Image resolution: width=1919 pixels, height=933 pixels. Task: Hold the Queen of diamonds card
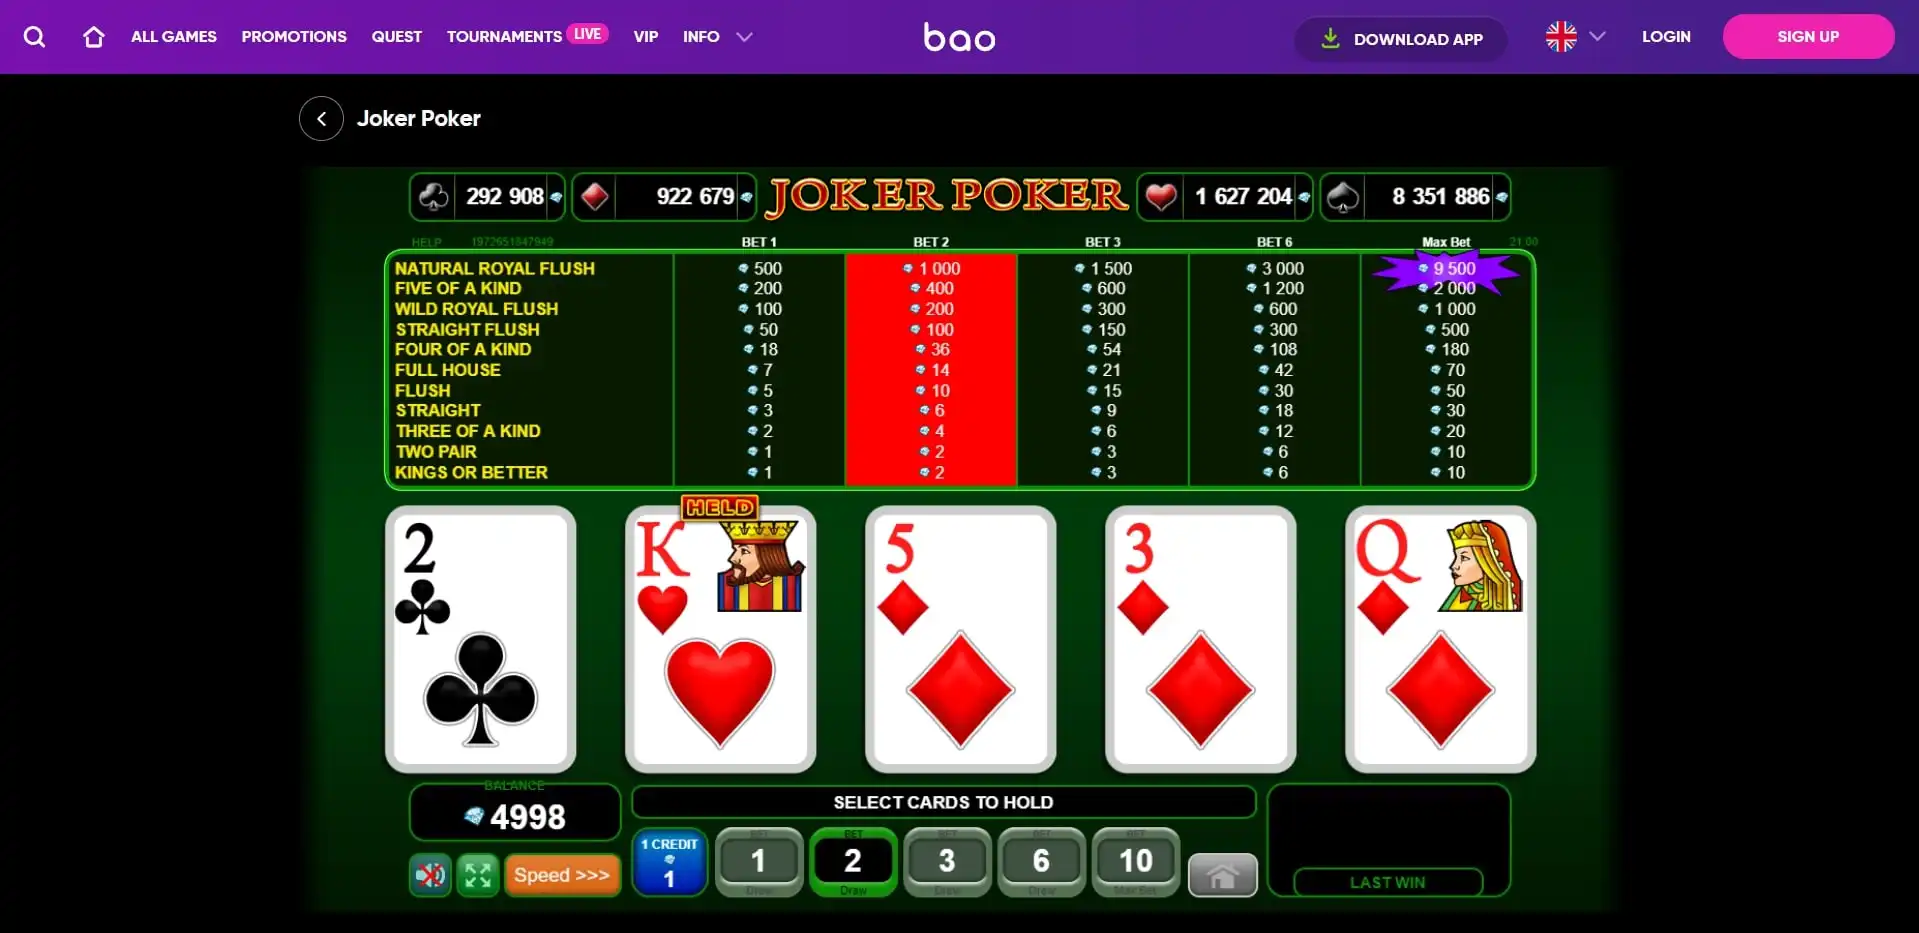point(1440,639)
